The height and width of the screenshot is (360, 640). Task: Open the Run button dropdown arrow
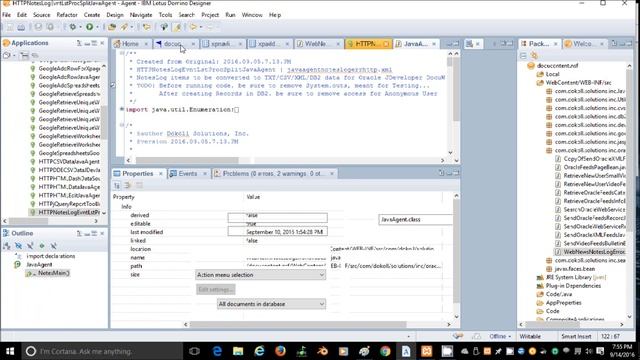tap(97, 27)
